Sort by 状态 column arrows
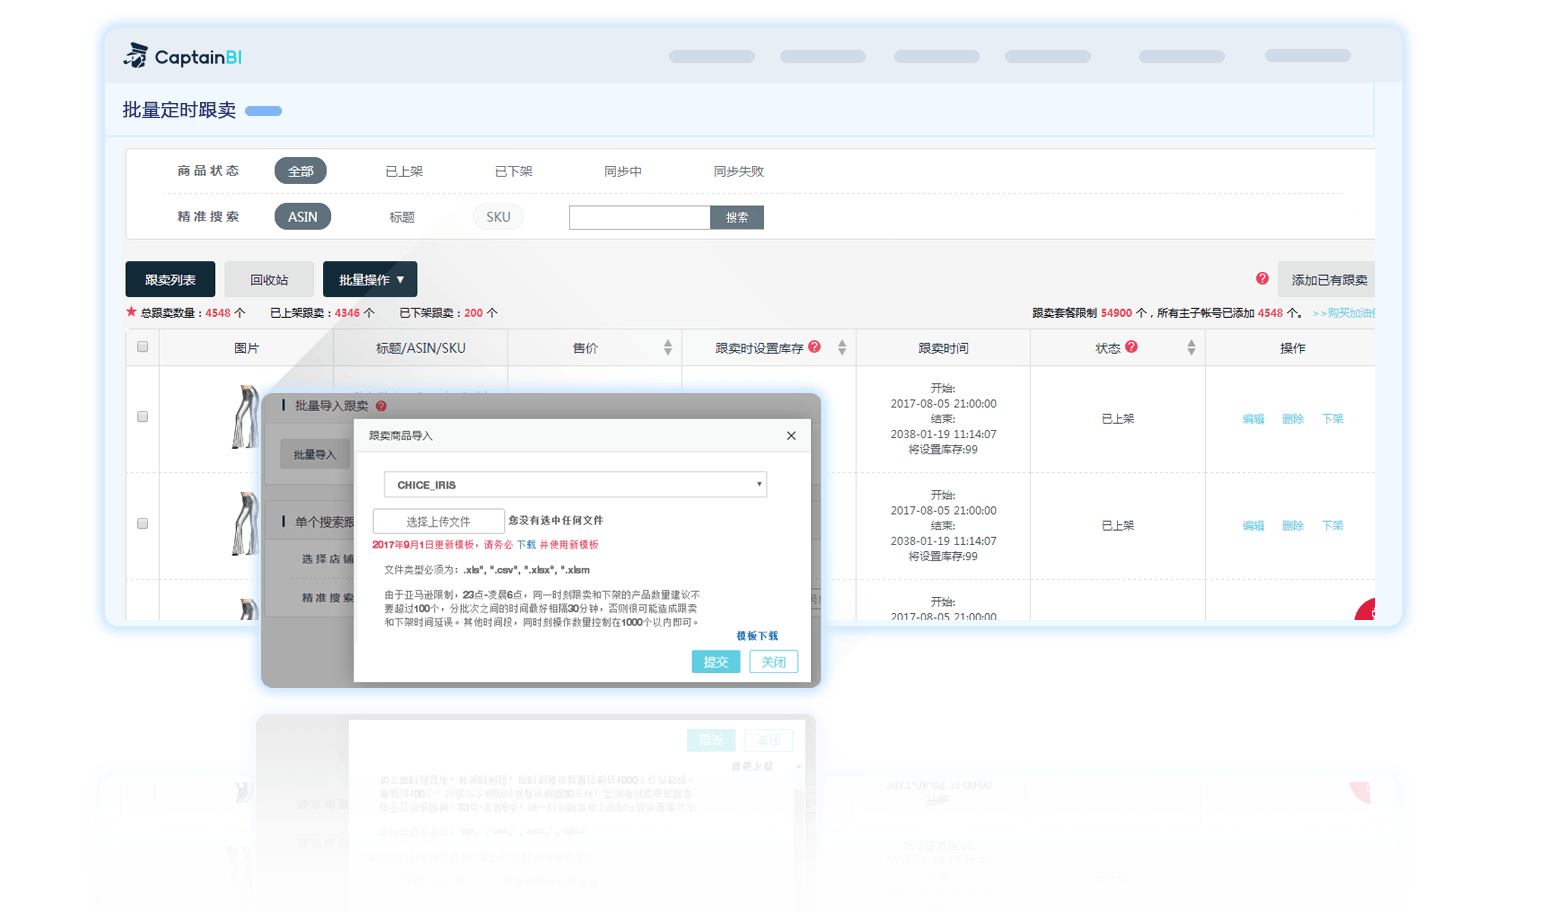 tap(1191, 348)
